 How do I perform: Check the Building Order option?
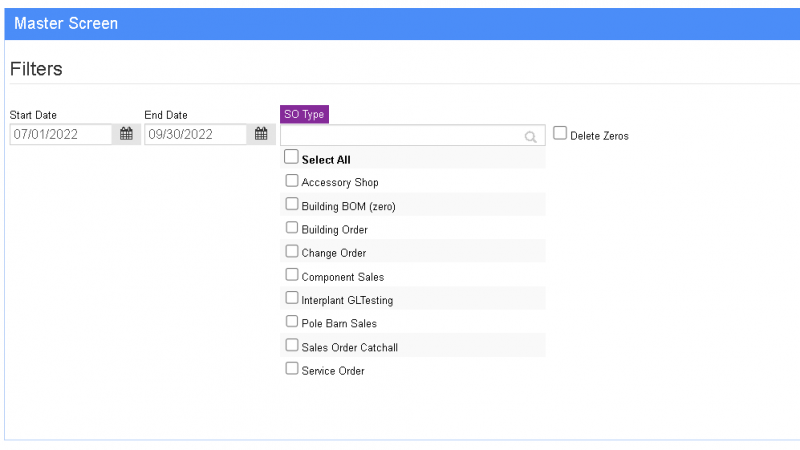[291, 228]
